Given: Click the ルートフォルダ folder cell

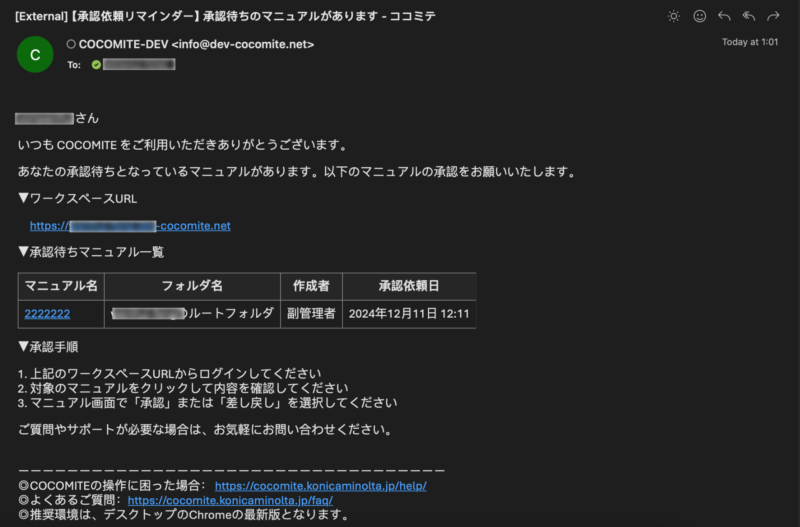Looking at the screenshot, I should coord(192,314).
